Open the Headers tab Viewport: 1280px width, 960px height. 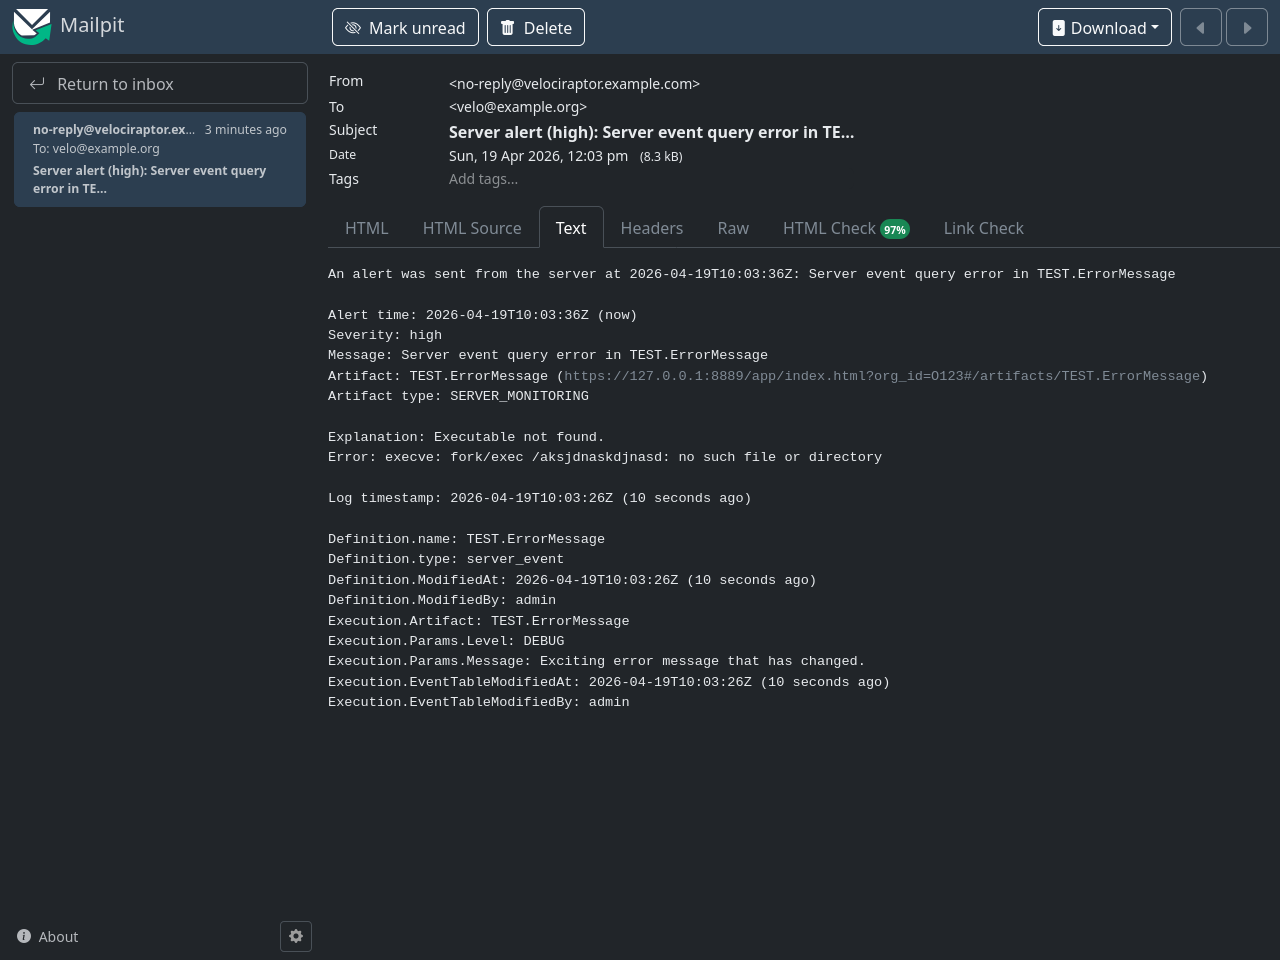point(652,228)
